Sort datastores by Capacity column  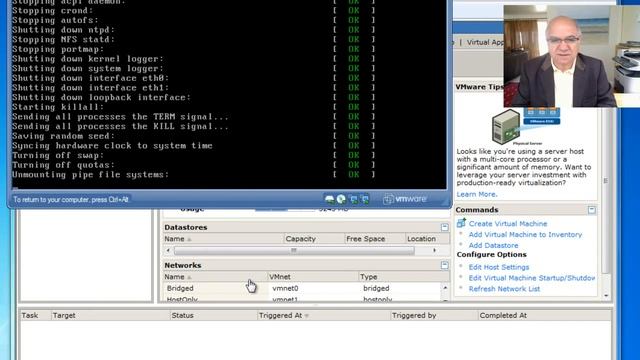pos(314,239)
